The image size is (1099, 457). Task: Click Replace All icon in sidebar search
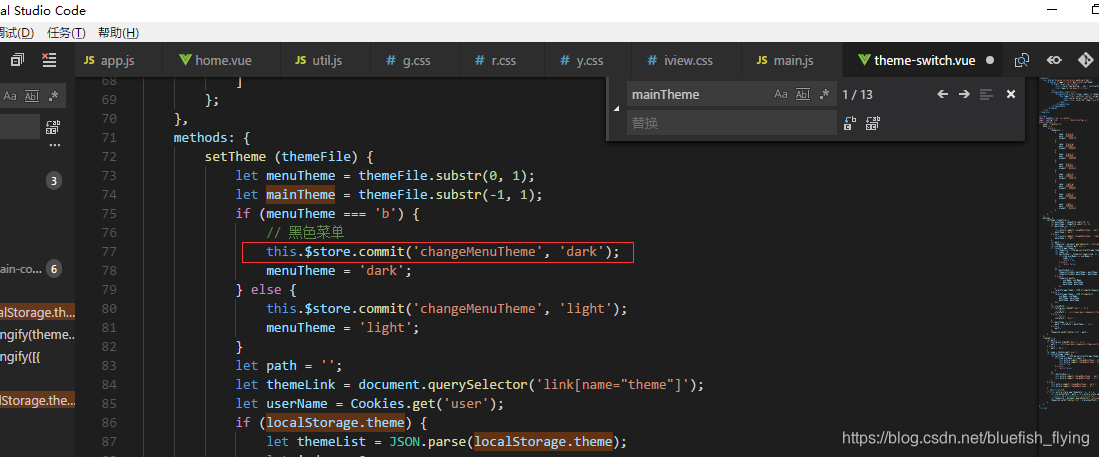53,127
